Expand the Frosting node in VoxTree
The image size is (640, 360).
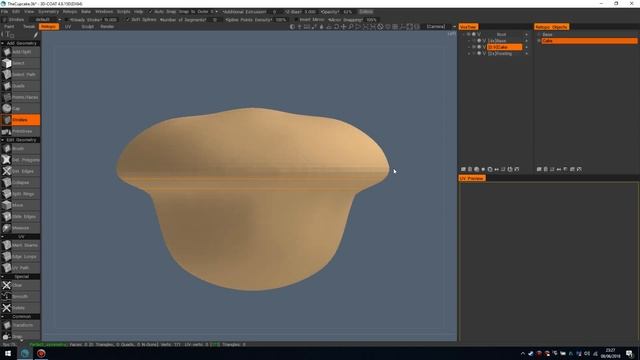click(x=469, y=53)
